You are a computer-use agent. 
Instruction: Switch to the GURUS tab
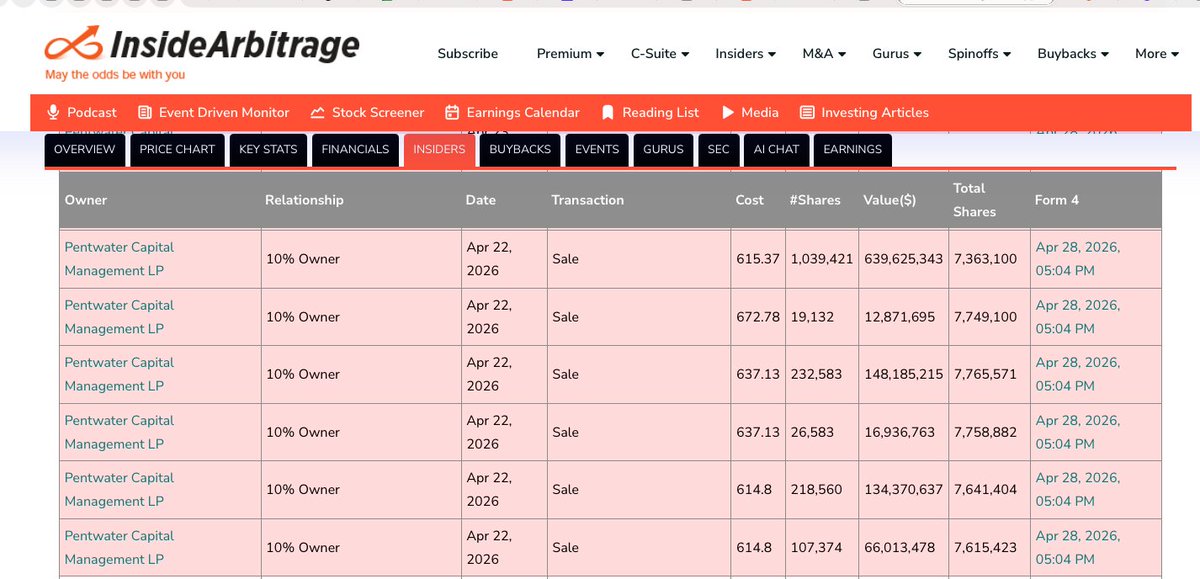point(663,149)
